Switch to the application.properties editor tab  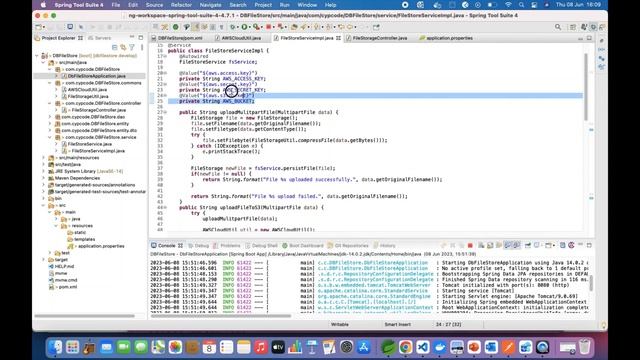tap(449, 38)
